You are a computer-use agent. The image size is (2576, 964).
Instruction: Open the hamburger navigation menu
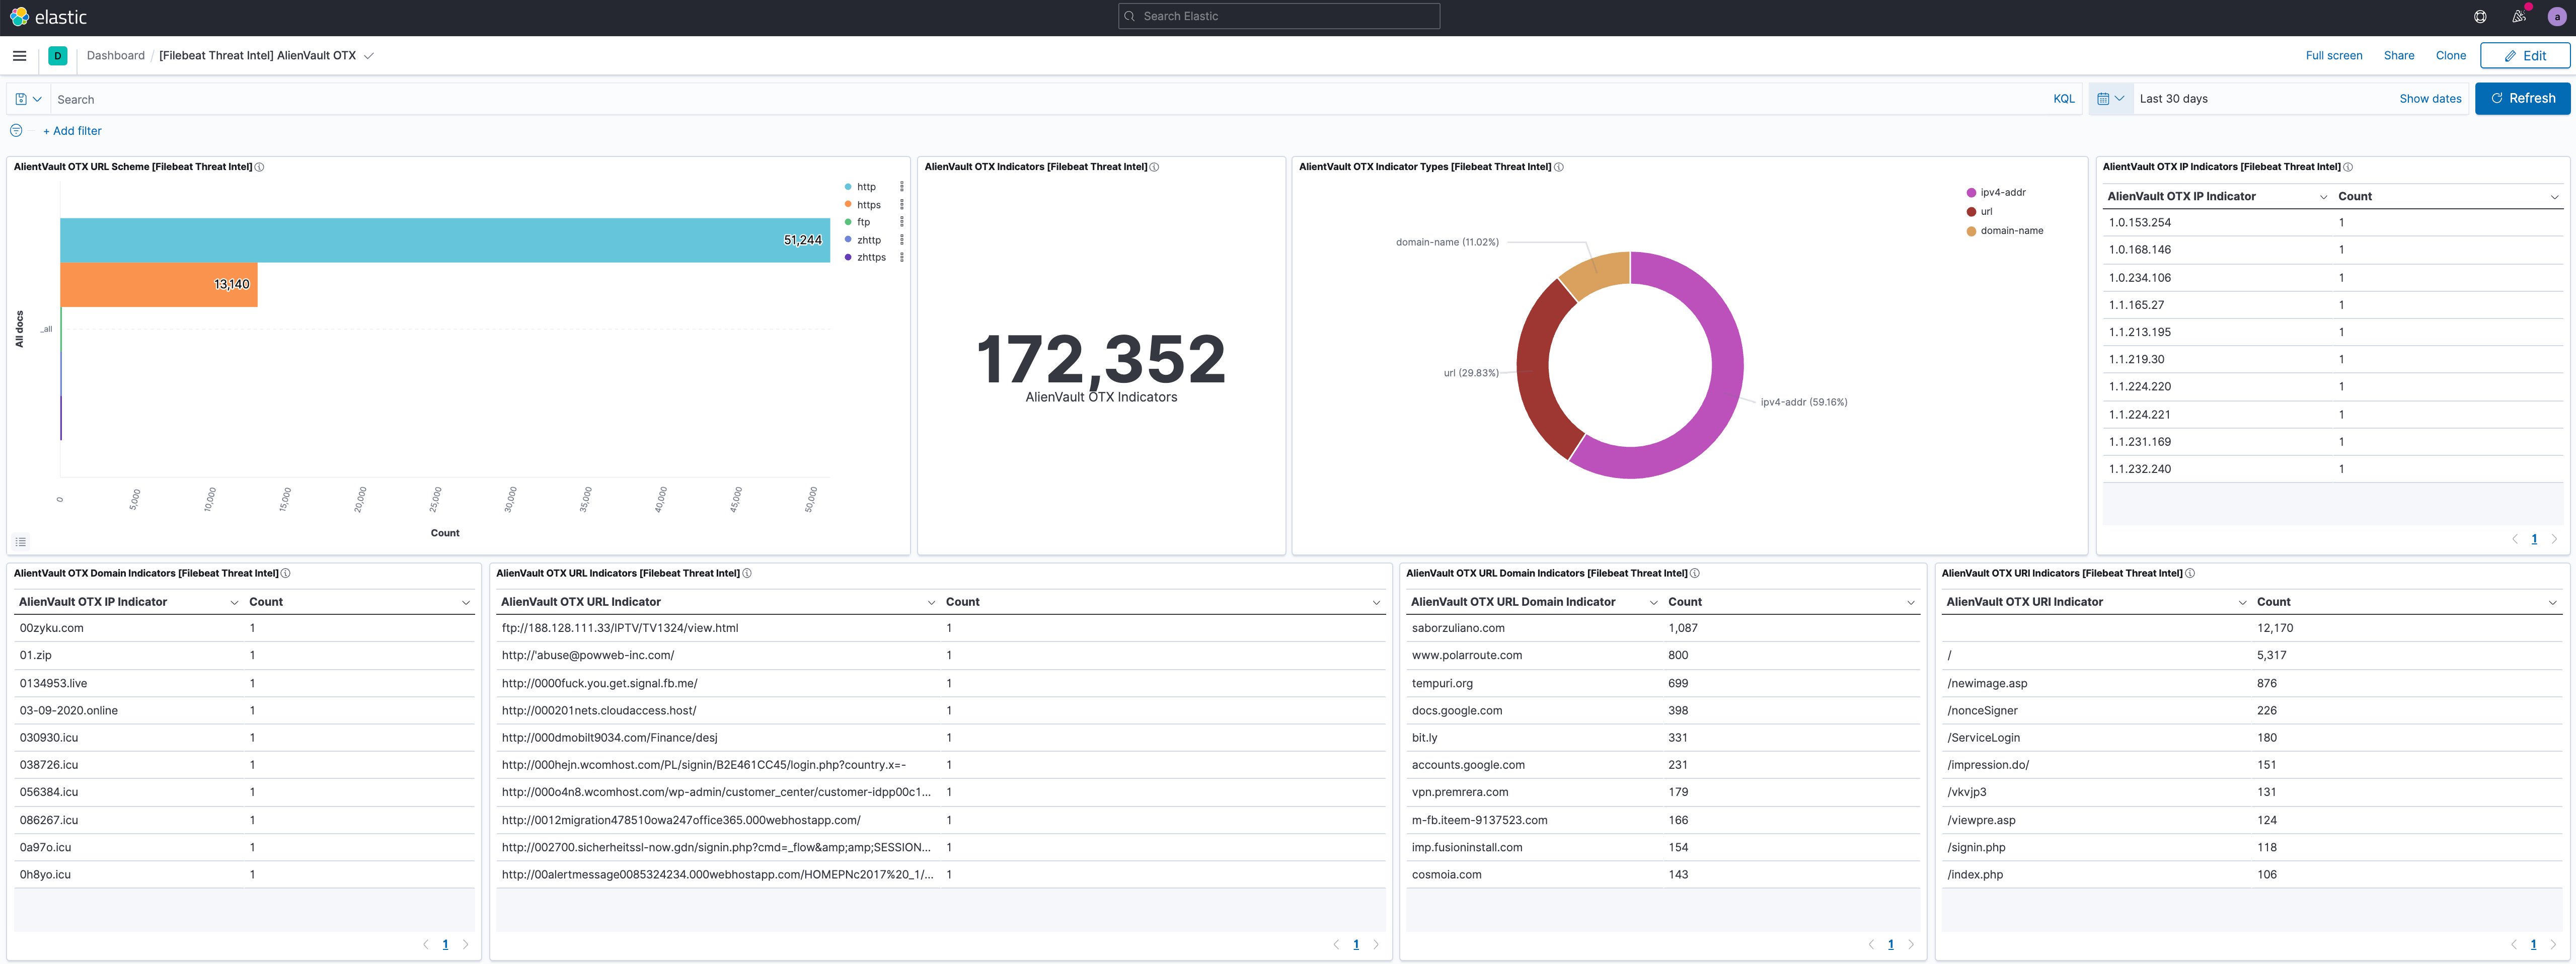(x=19, y=55)
